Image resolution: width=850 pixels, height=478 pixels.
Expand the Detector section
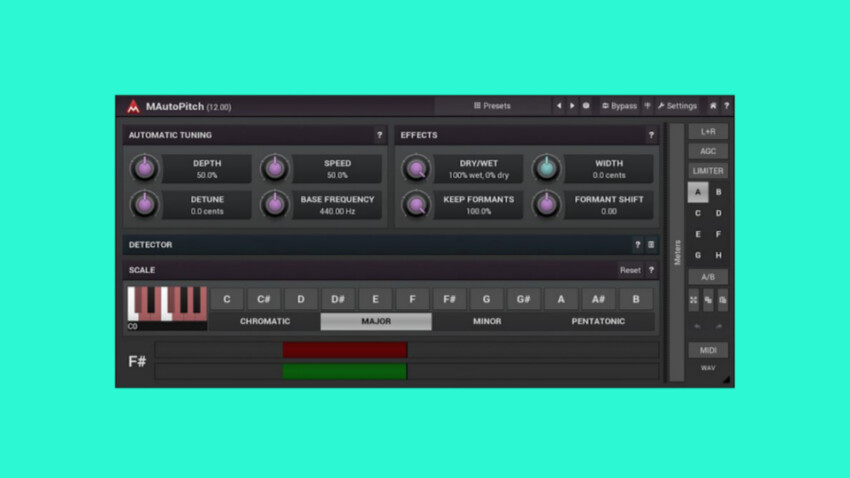coord(150,245)
